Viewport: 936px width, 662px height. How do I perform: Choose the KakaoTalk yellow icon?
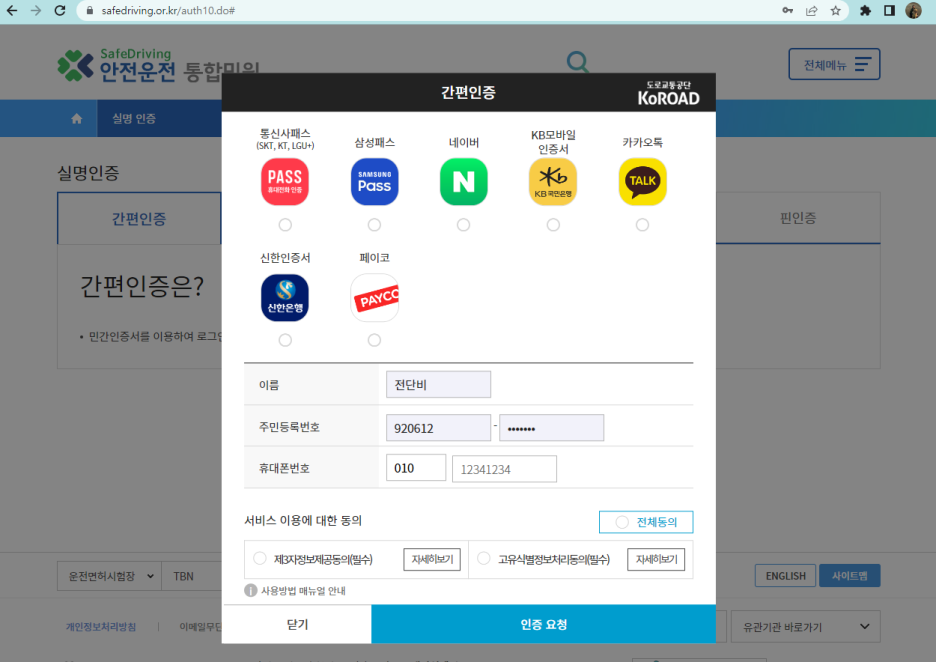click(x=642, y=181)
